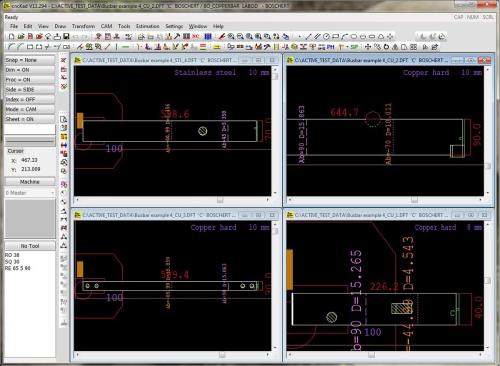Toggle the Snap = None setting

pos(30,60)
